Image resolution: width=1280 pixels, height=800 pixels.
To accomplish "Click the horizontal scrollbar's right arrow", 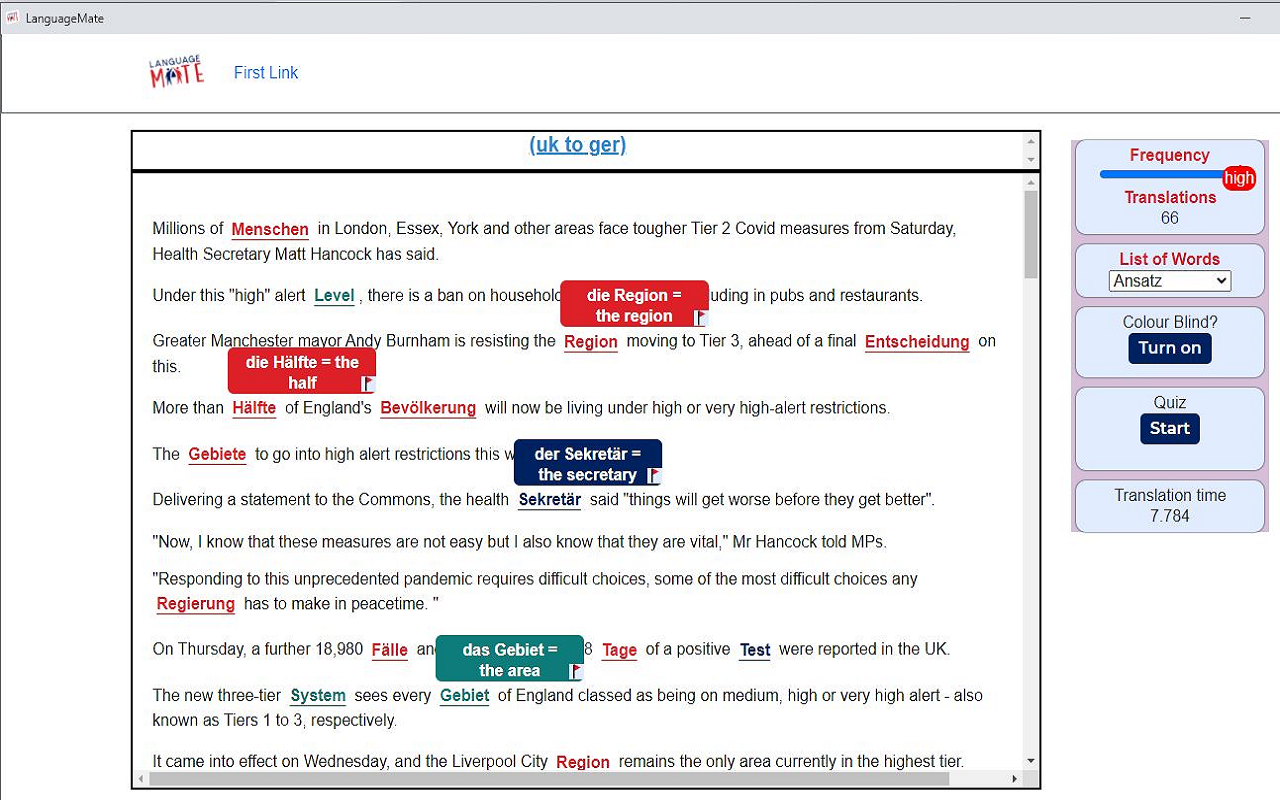I will [x=1015, y=778].
